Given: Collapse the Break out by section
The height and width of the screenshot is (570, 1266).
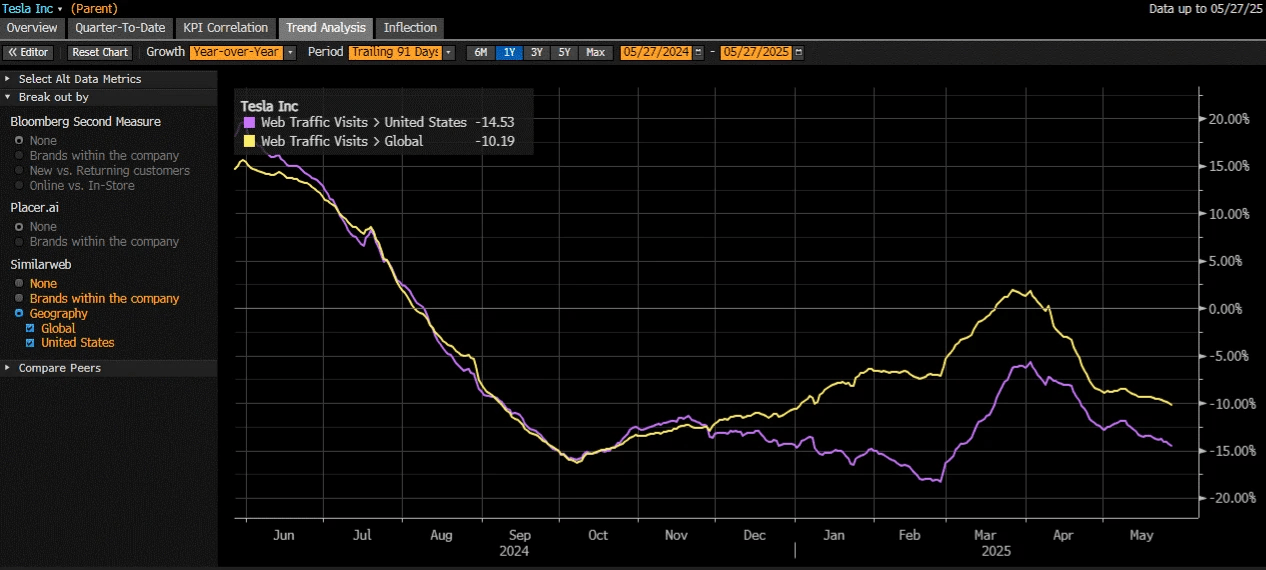Looking at the screenshot, I should [x=108, y=97].
